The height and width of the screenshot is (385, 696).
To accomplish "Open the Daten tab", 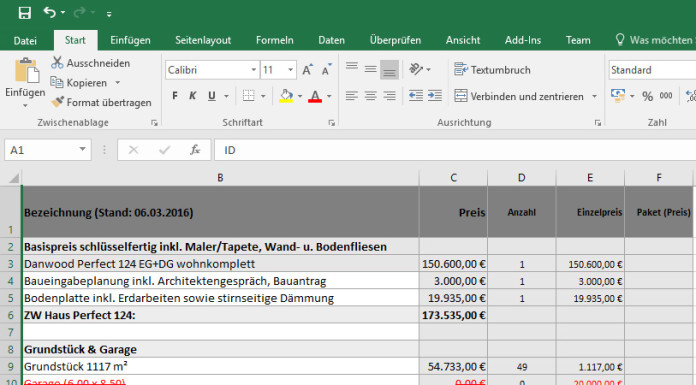I will pyautogui.click(x=331, y=40).
